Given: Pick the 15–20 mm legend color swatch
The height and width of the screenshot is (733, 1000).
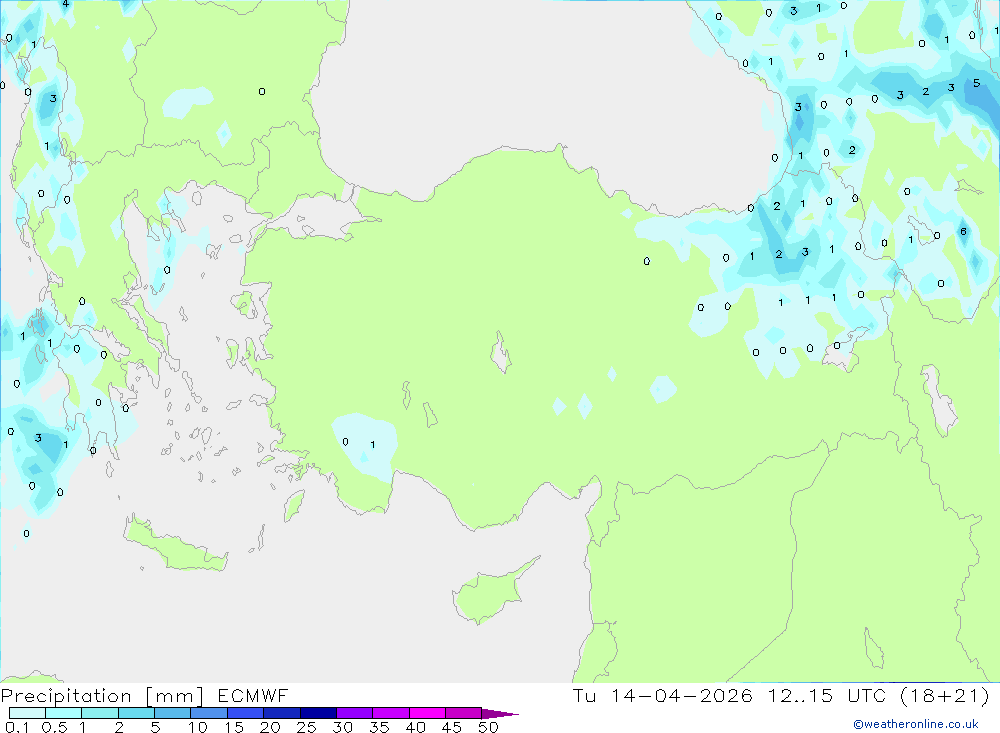Looking at the screenshot, I should point(246,713).
